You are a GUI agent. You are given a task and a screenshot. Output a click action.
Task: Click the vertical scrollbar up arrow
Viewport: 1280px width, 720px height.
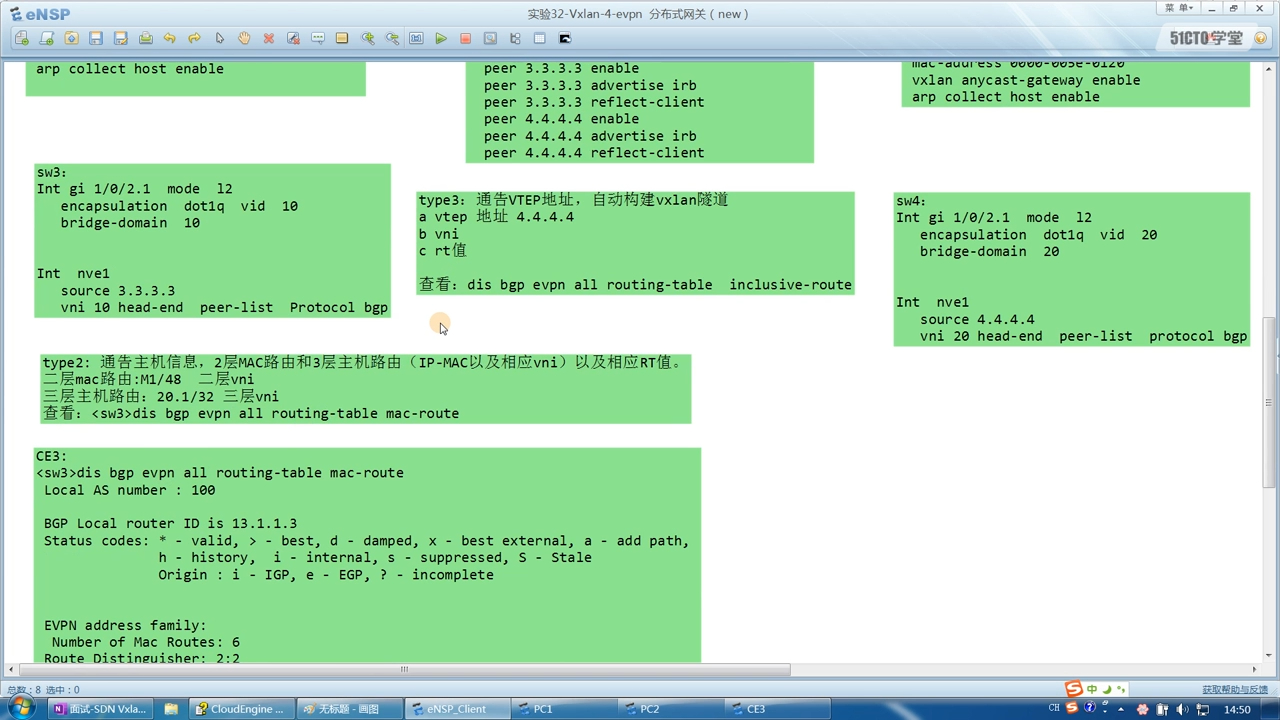1270,67
